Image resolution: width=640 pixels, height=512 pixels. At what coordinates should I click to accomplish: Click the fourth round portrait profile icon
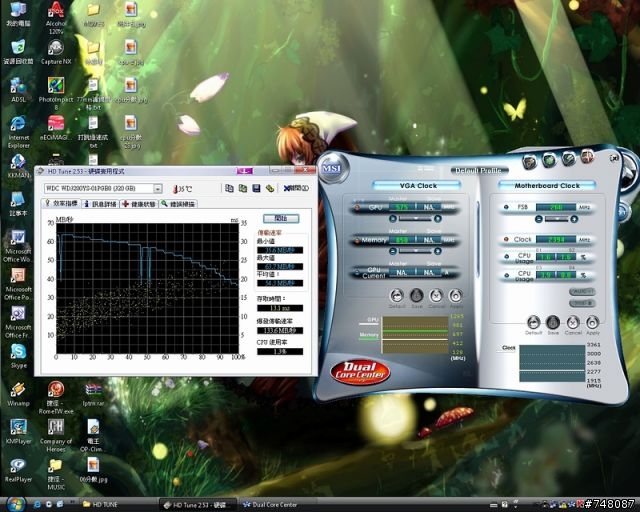(x=587, y=156)
